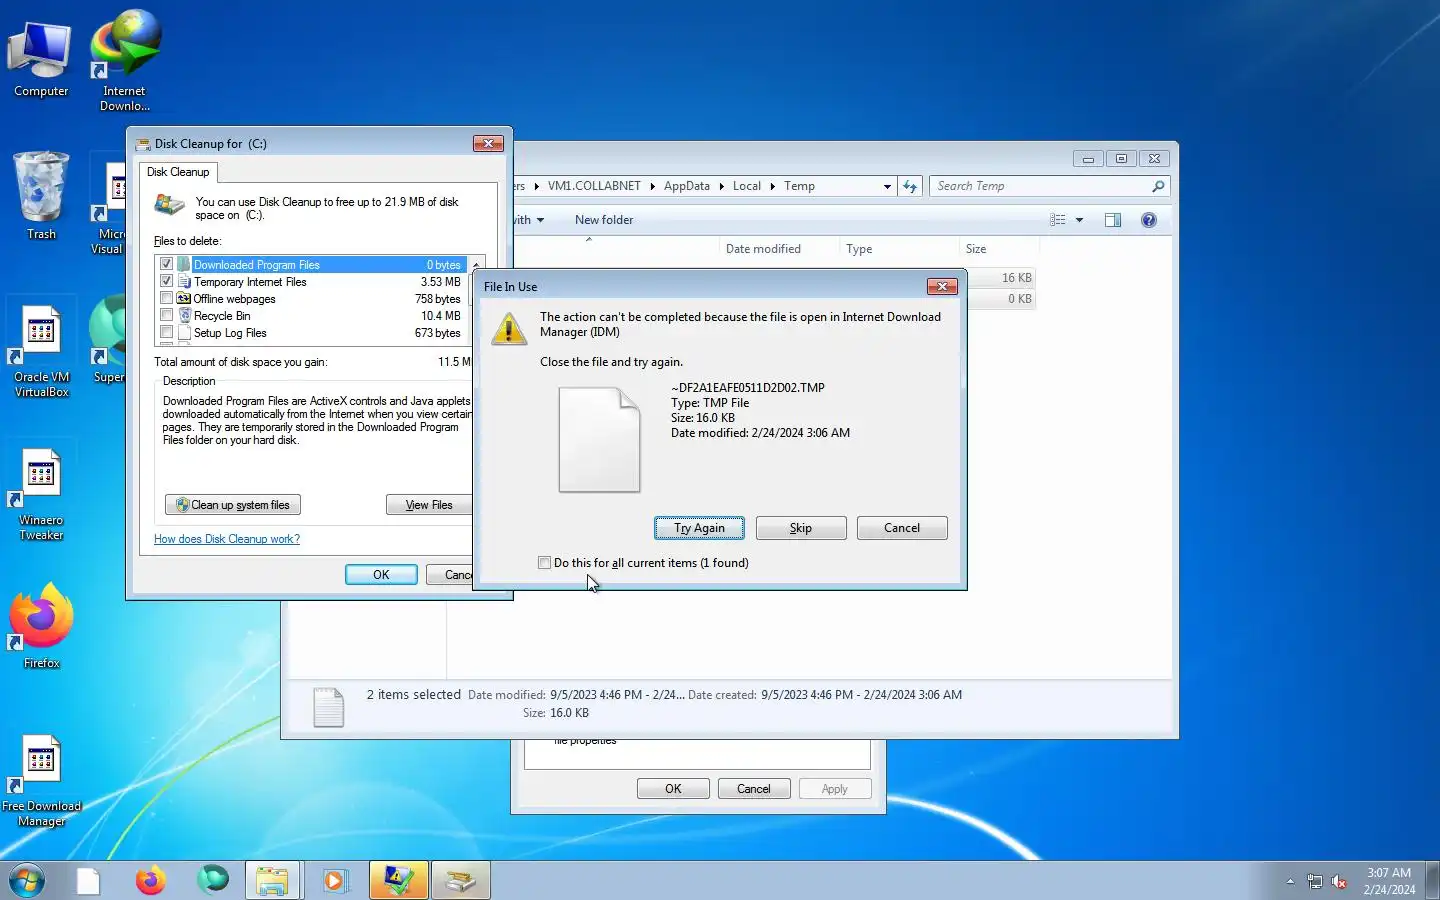Screen dimensions: 1440x900
Task: Click Skip in File In Use dialog
Action: 801,528
